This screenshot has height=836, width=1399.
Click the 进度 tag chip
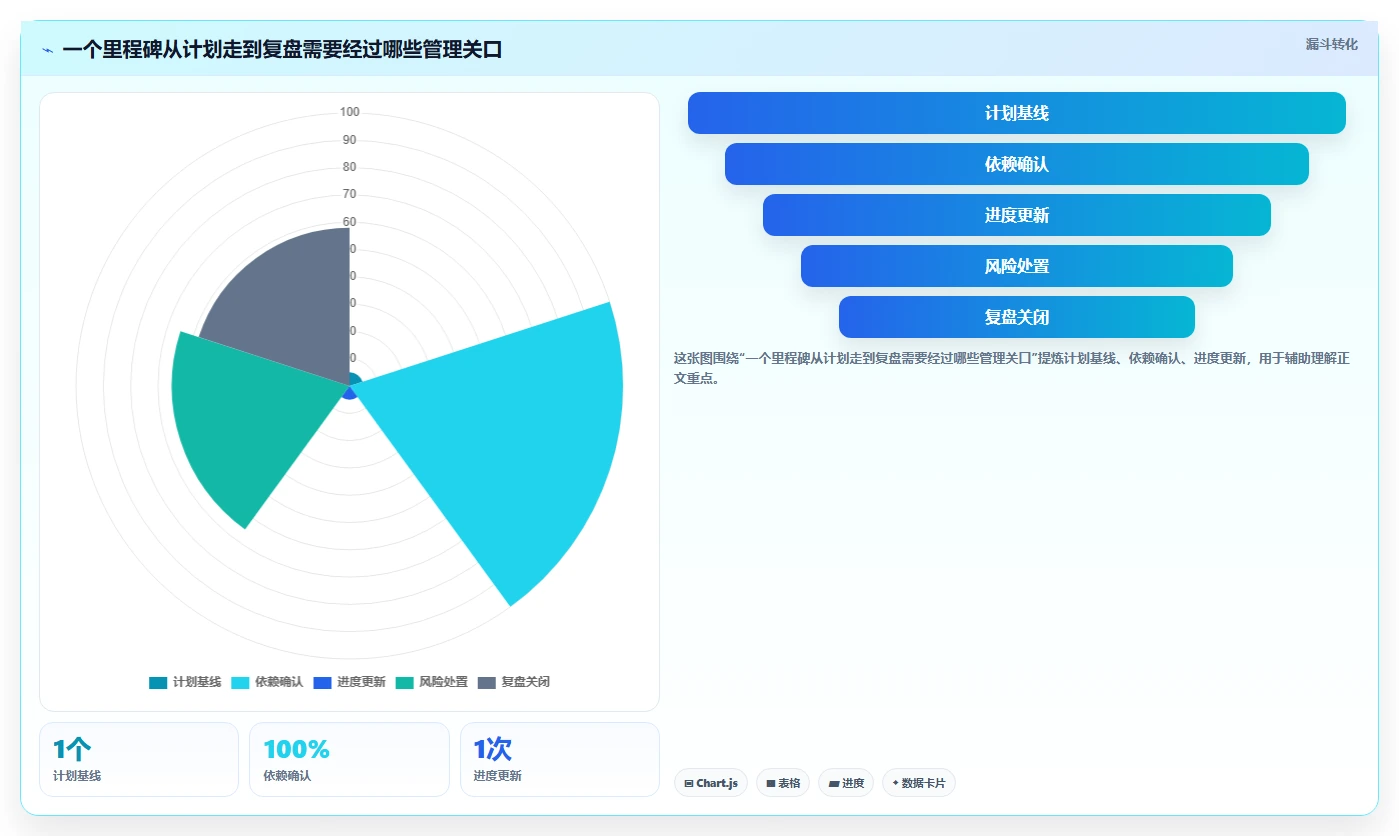coord(846,783)
